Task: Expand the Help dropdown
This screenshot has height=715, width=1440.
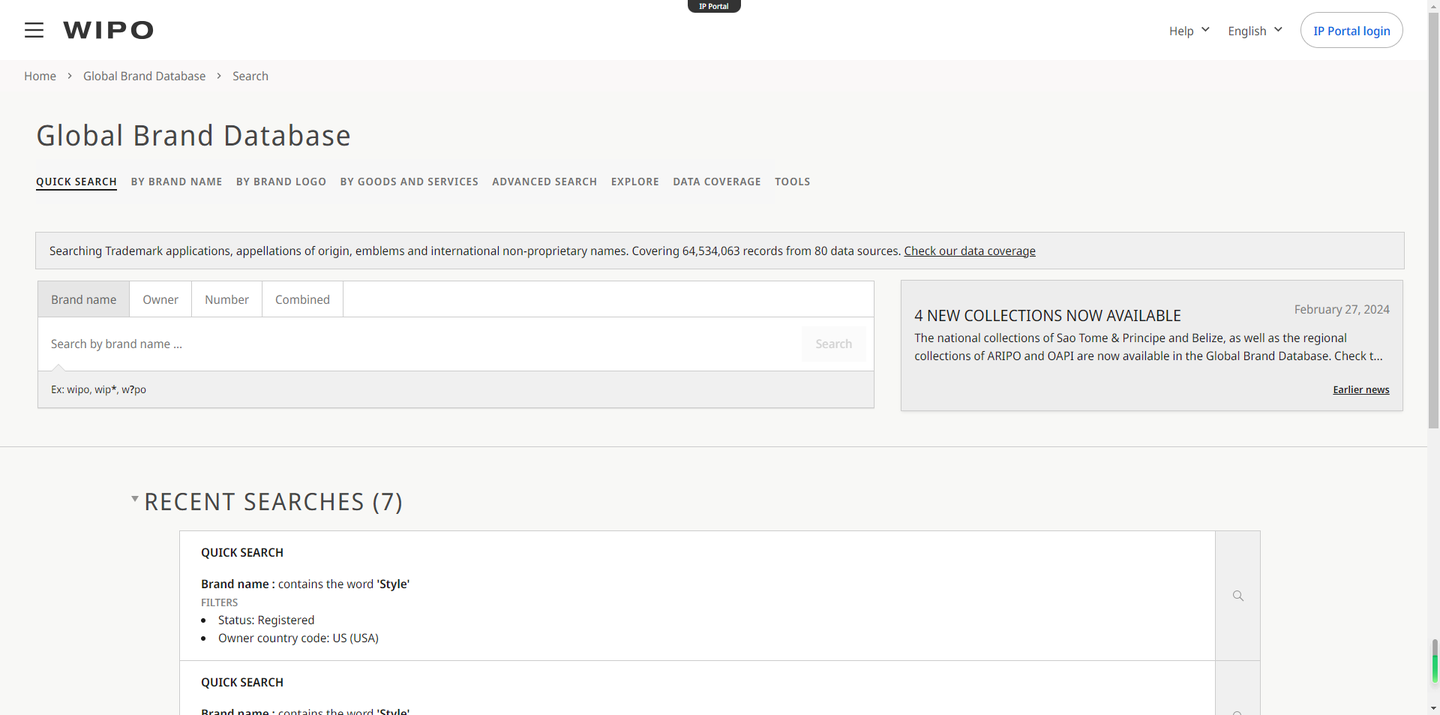Action: click(1189, 31)
